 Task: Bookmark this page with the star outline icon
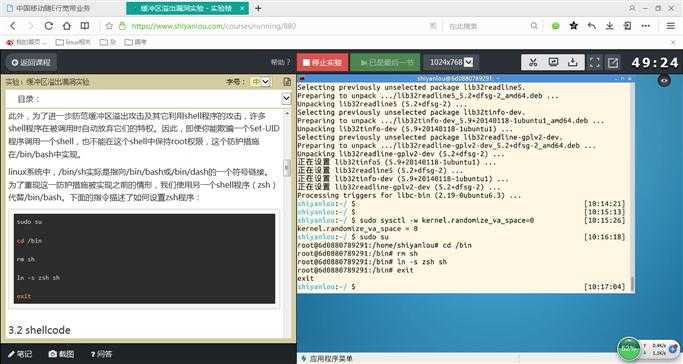[109, 26]
